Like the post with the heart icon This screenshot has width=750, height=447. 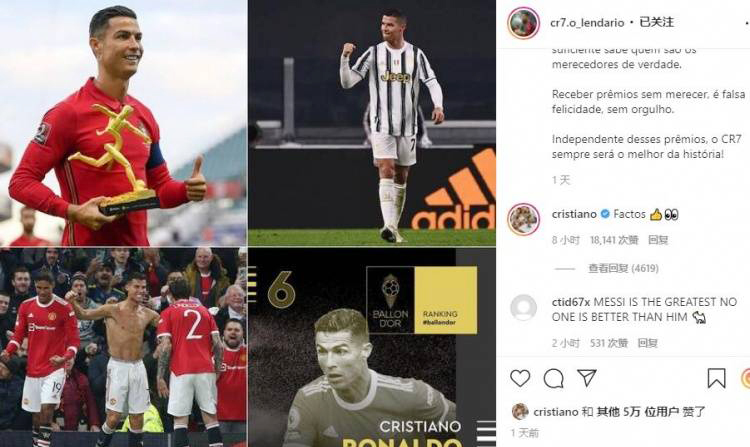coord(520,378)
